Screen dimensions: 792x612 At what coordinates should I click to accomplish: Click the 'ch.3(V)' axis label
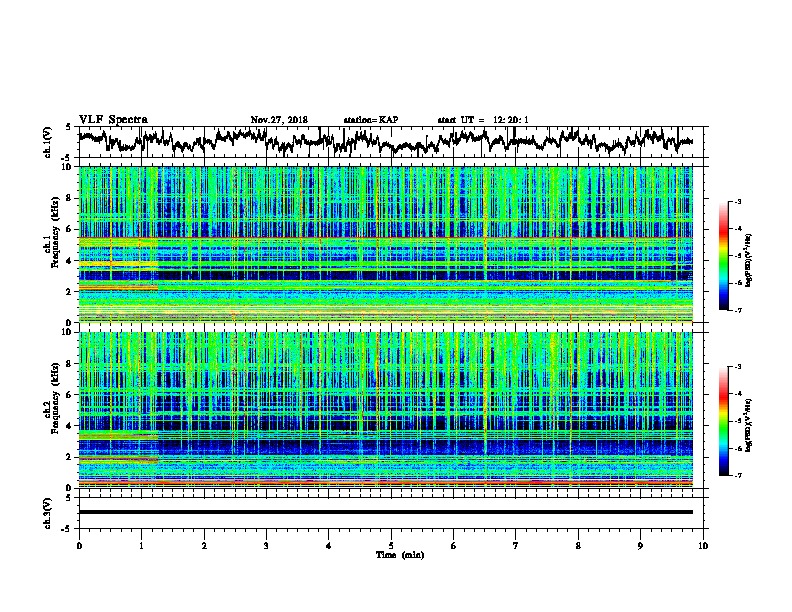48,513
